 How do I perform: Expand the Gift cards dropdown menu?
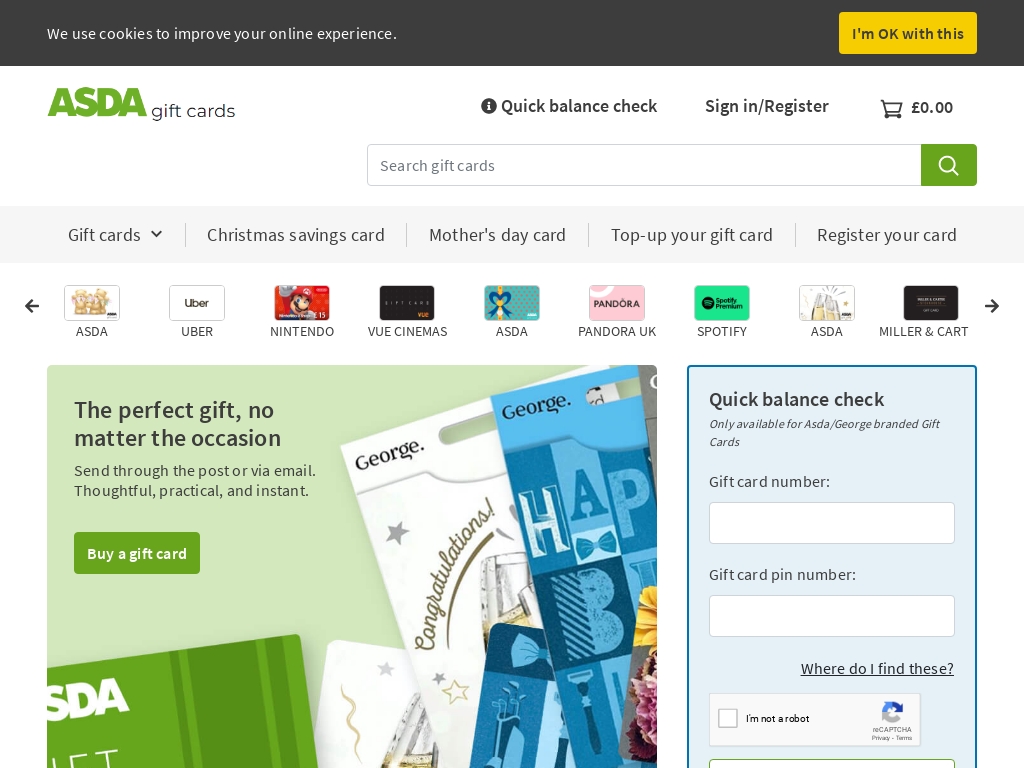tap(115, 234)
